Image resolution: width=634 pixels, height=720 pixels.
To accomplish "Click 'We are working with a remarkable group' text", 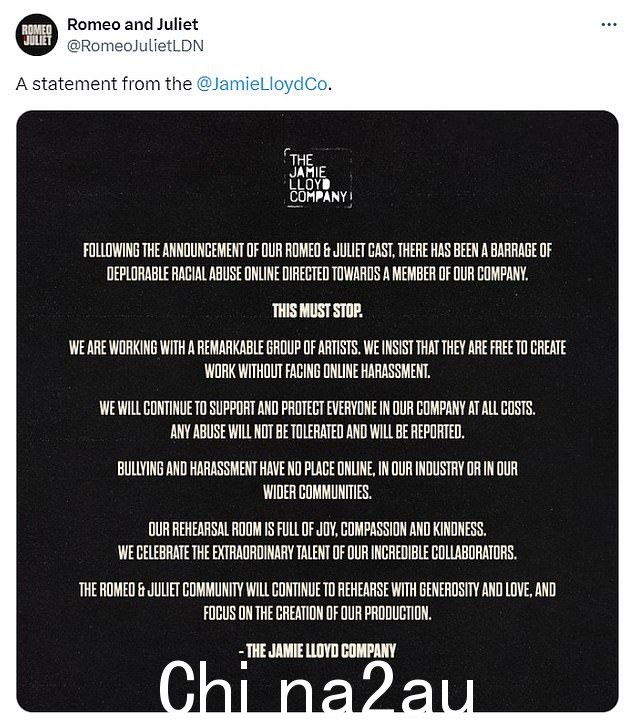I will 317,359.
